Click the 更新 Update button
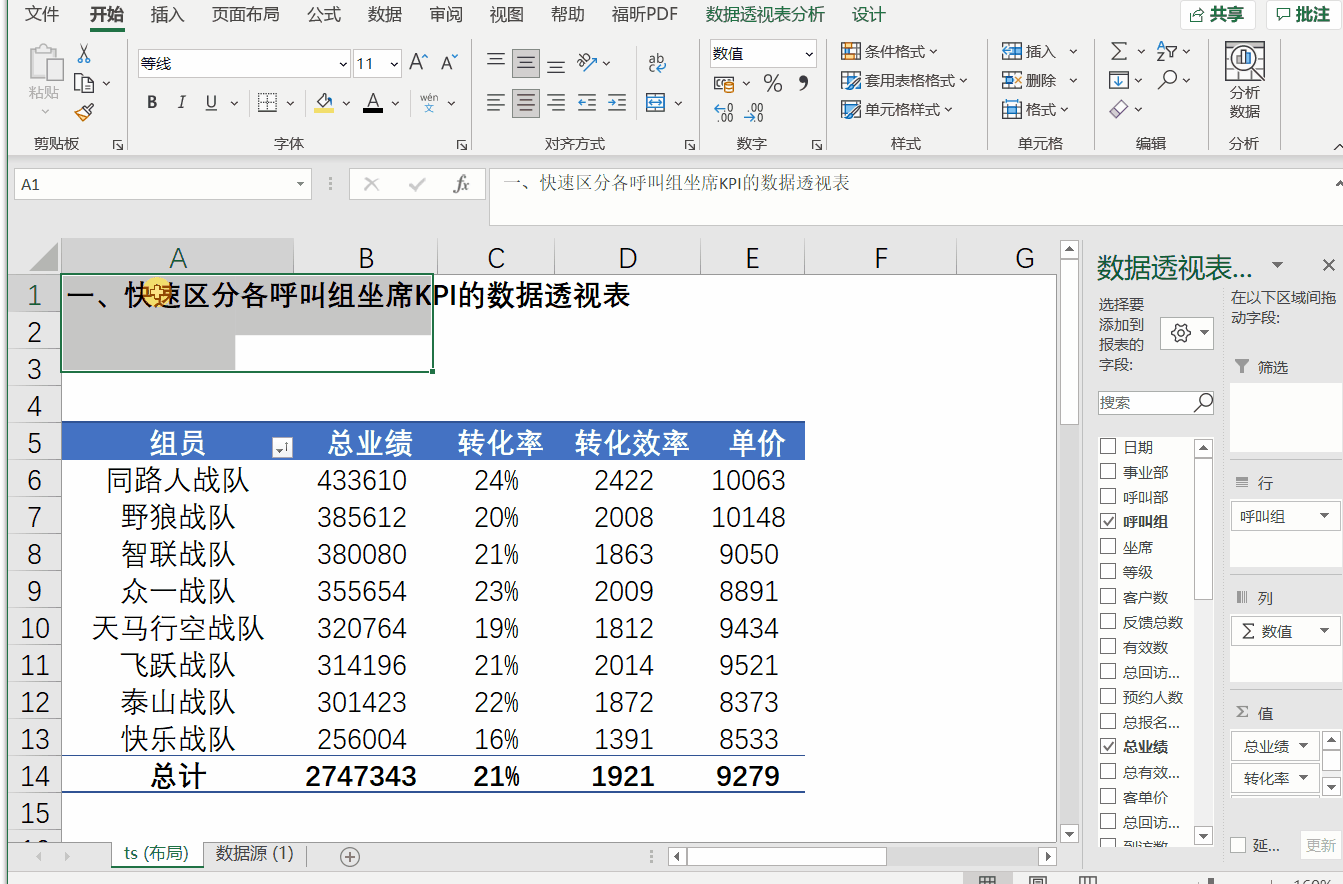The image size is (1343, 884). [x=1320, y=845]
